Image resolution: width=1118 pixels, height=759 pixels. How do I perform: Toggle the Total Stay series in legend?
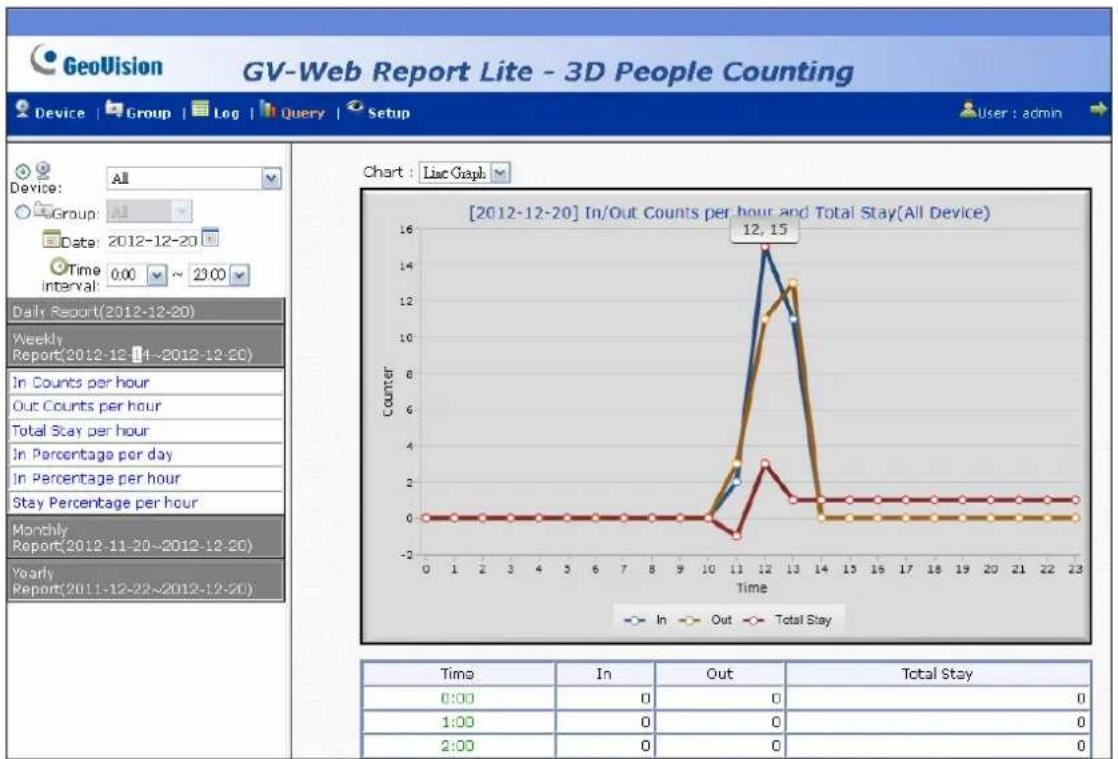tap(787, 620)
